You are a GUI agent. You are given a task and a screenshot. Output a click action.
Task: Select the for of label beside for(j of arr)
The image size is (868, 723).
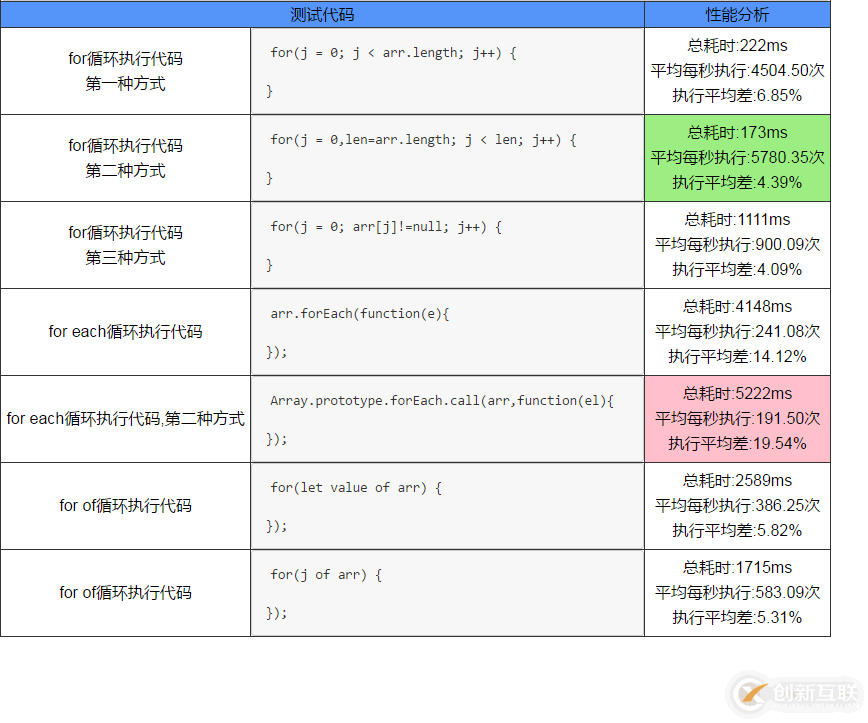click(126, 593)
